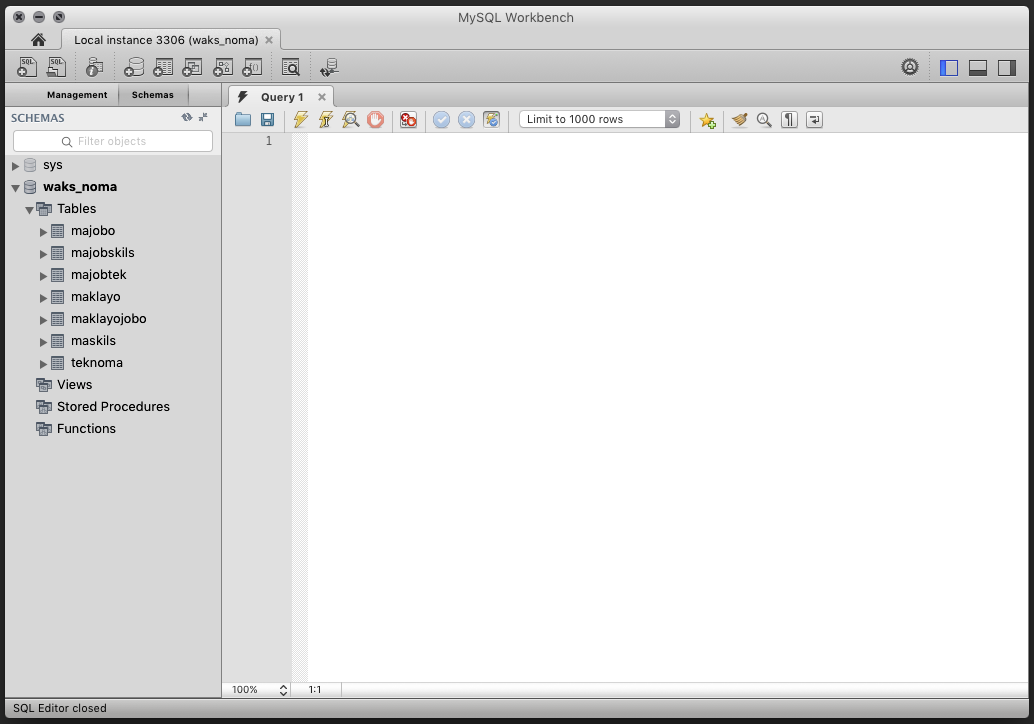Execute the query with lightning icon
The height and width of the screenshot is (724, 1034).
tap(301, 119)
